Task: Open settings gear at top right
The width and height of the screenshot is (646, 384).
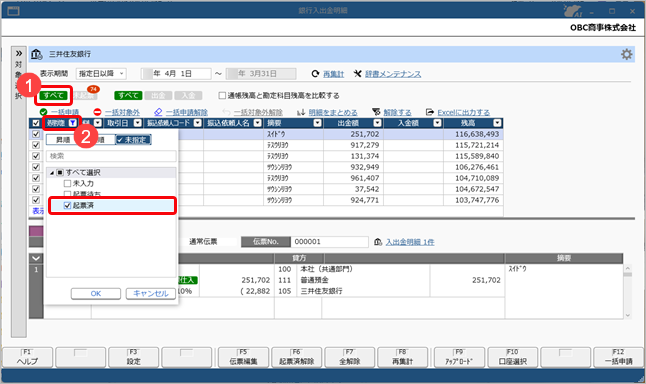Action: coord(626,54)
